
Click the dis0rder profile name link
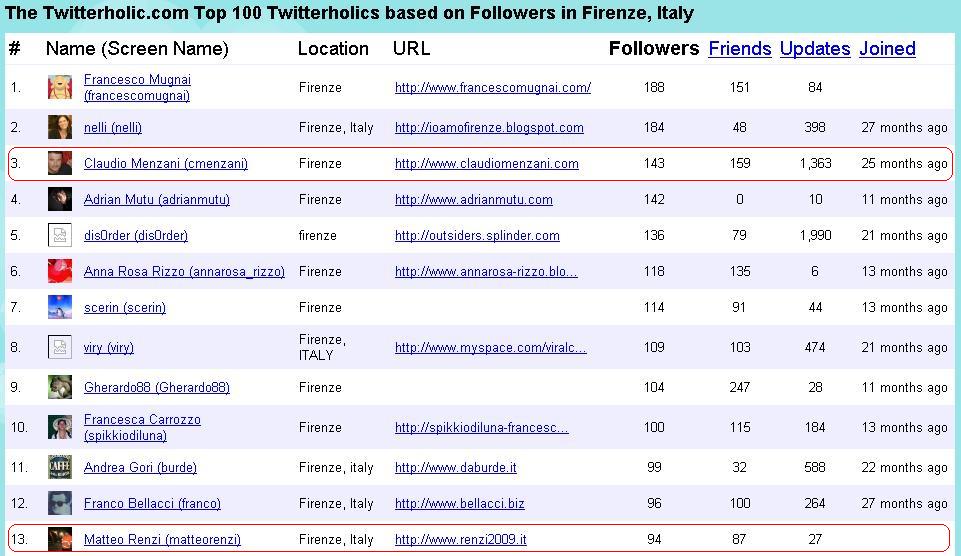pyautogui.click(x=136, y=235)
